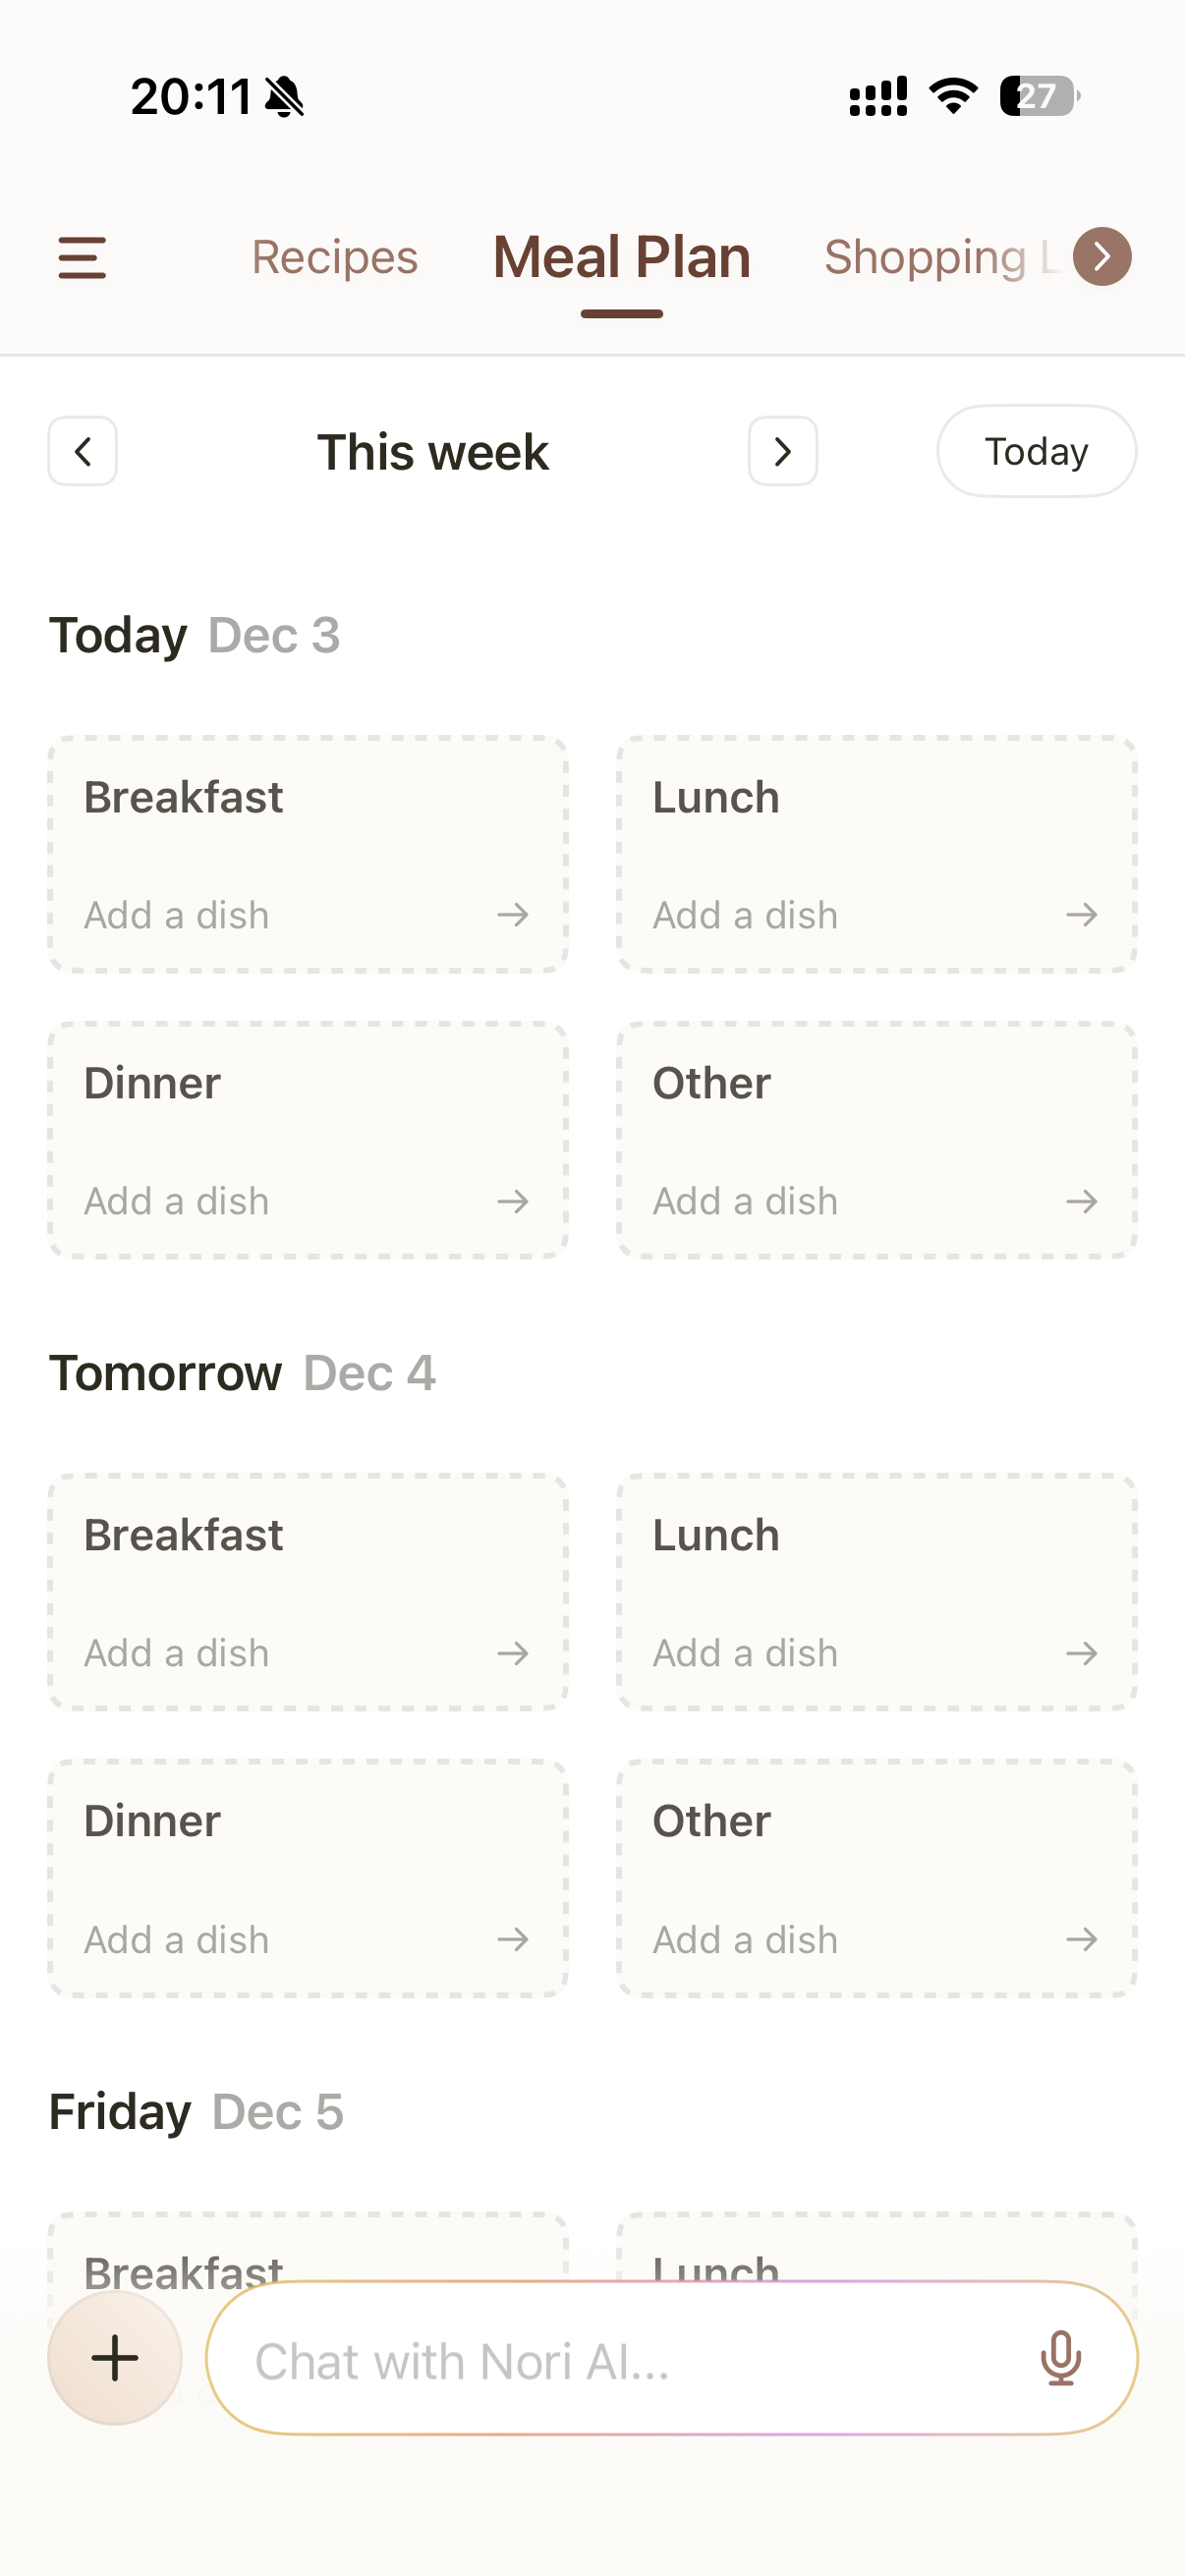The image size is (1185, 2576).
Task: Jump to Today button
Action: point(1036,451)
